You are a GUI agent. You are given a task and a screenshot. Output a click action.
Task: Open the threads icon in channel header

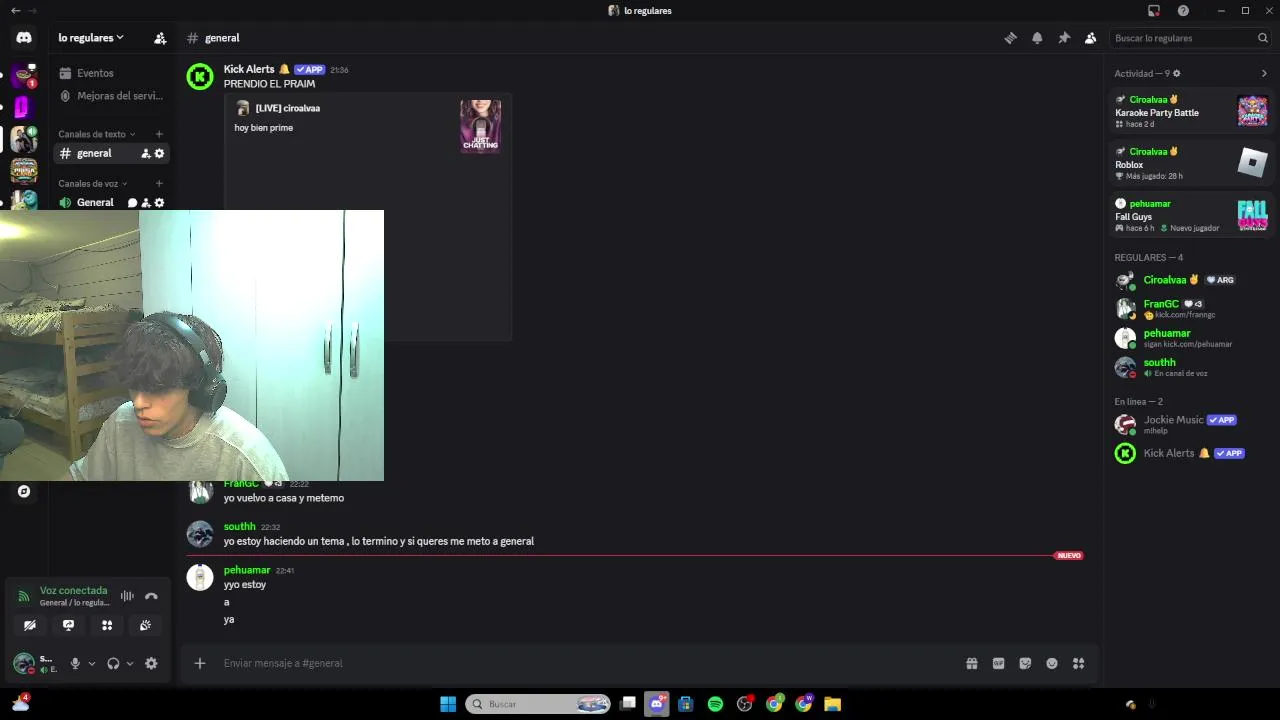click(1011, 38)
